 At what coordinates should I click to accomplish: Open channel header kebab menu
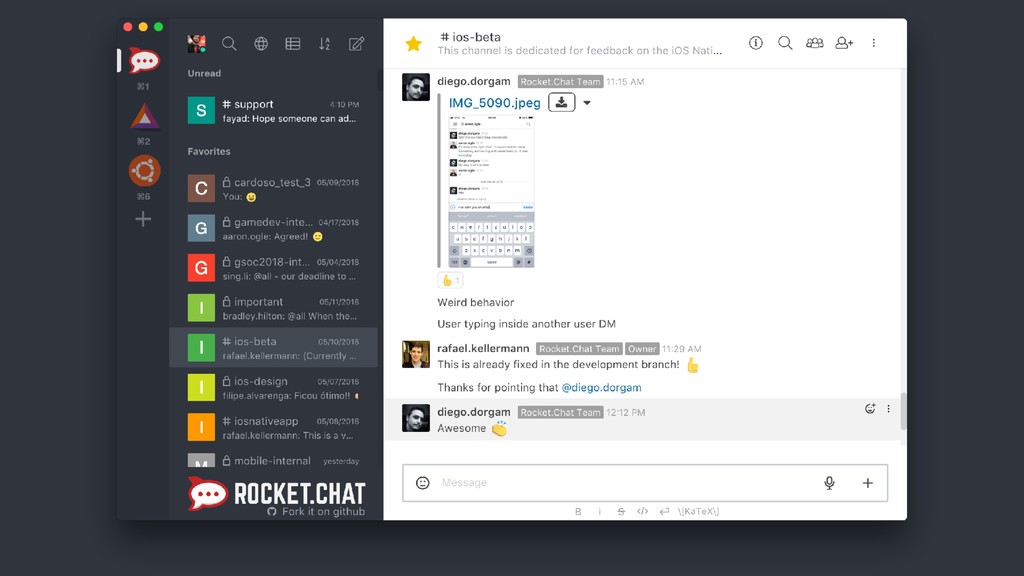[874, 43]
